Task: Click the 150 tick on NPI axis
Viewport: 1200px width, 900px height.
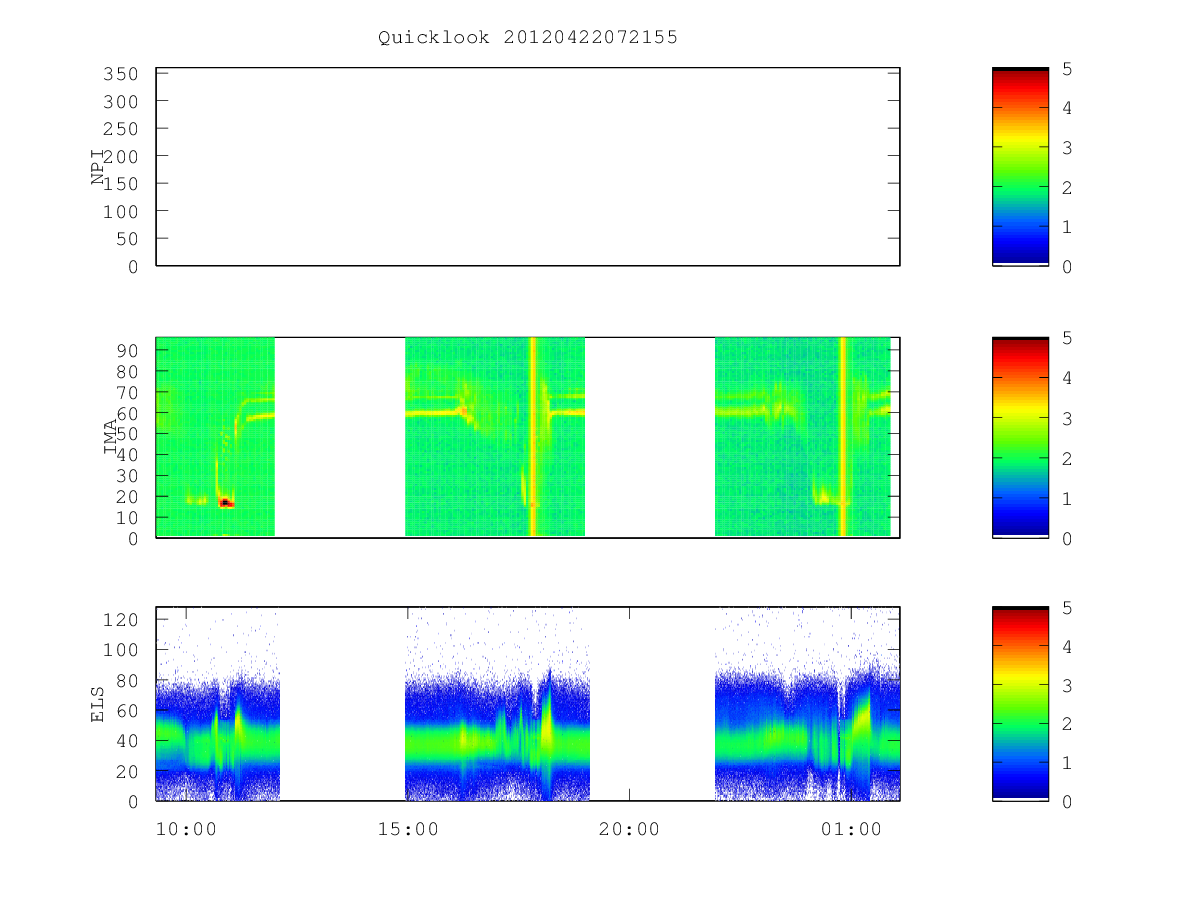Action: (x=121, y=184)
